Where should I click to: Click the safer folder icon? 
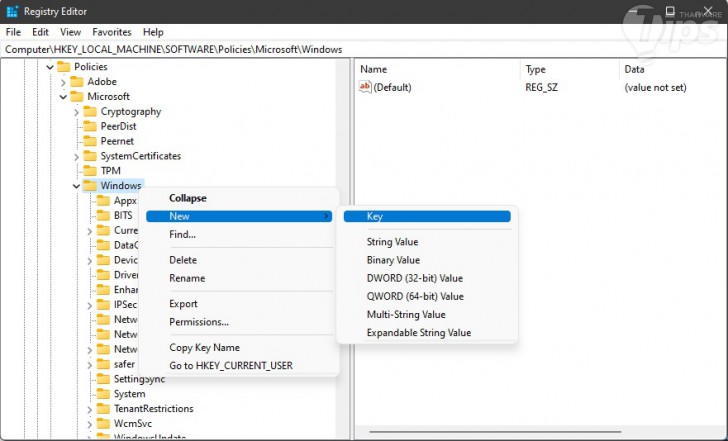[x=103, y=364]
